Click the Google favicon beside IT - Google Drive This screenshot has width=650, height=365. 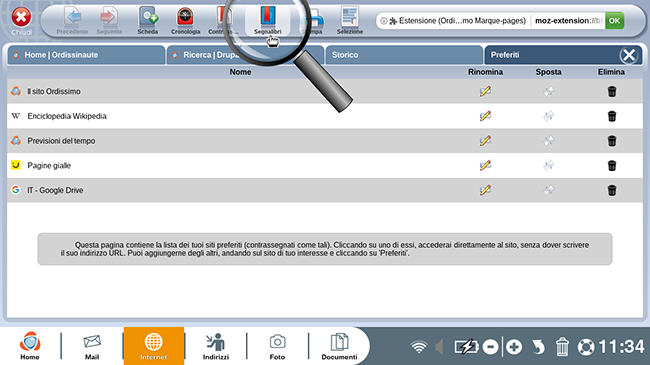(x=16, y=190)
